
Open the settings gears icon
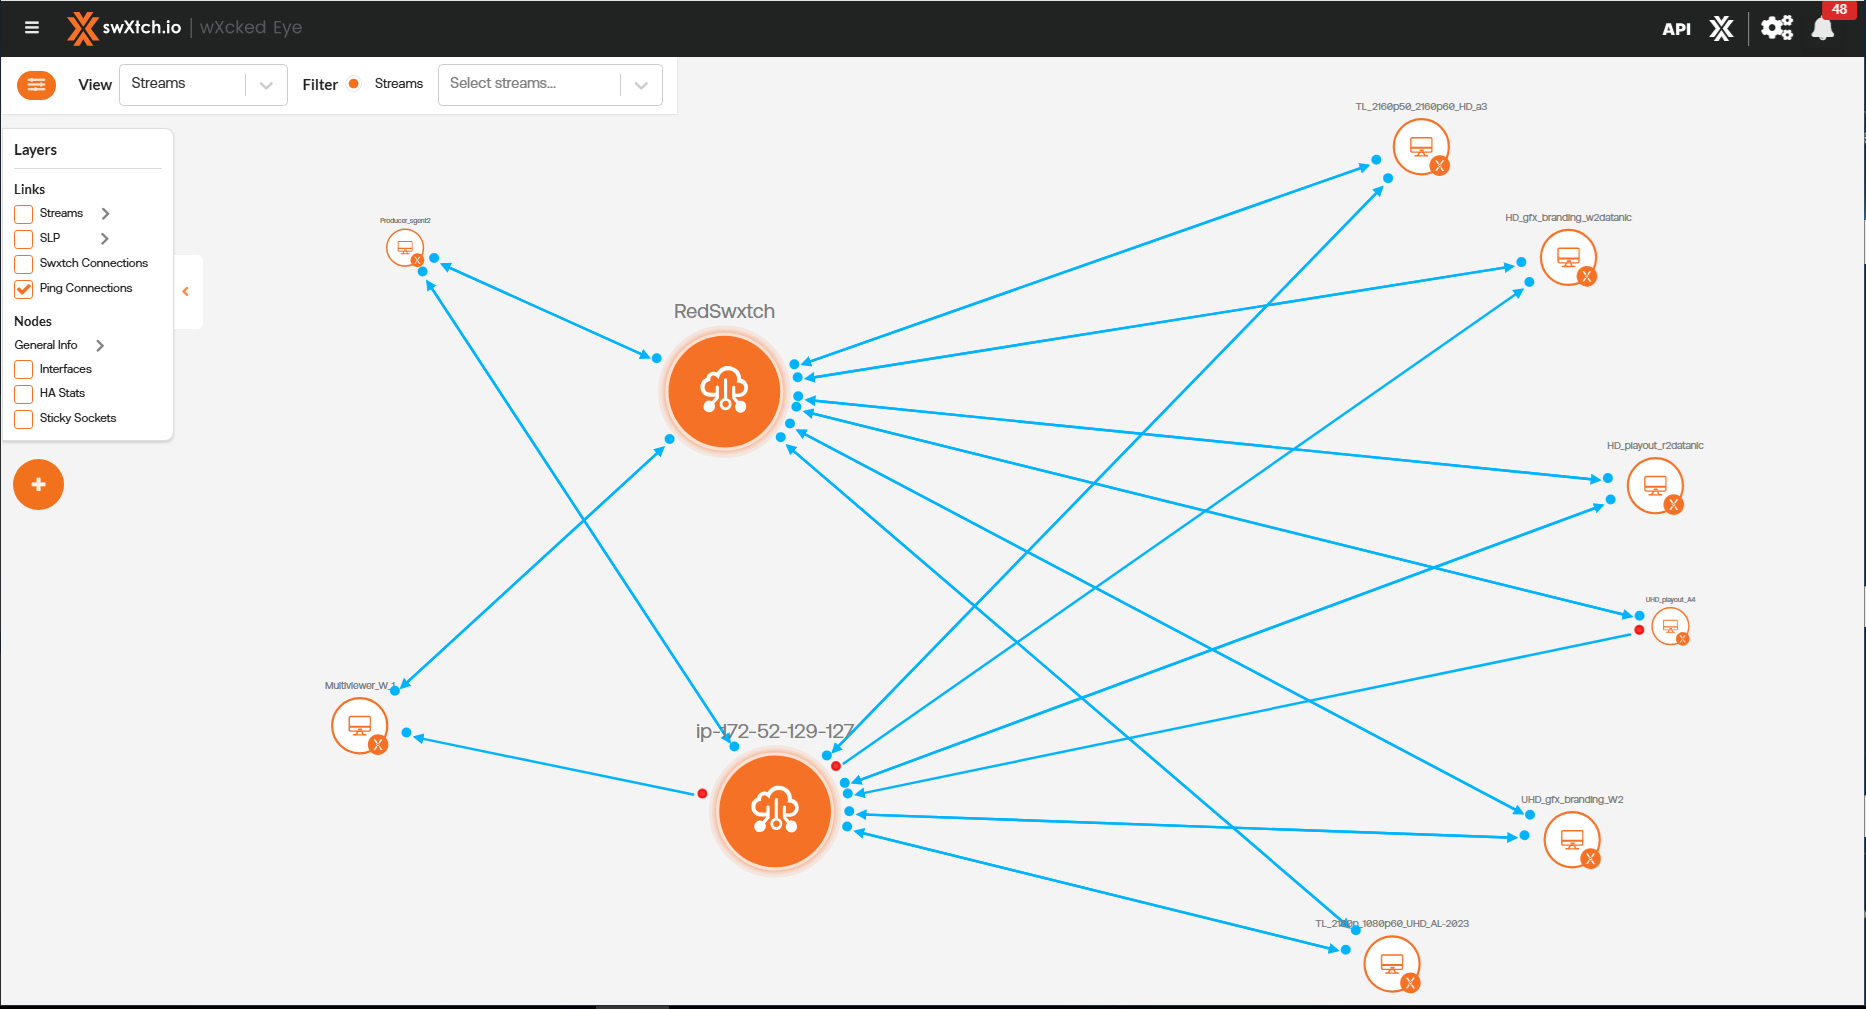pos(1776,28)
